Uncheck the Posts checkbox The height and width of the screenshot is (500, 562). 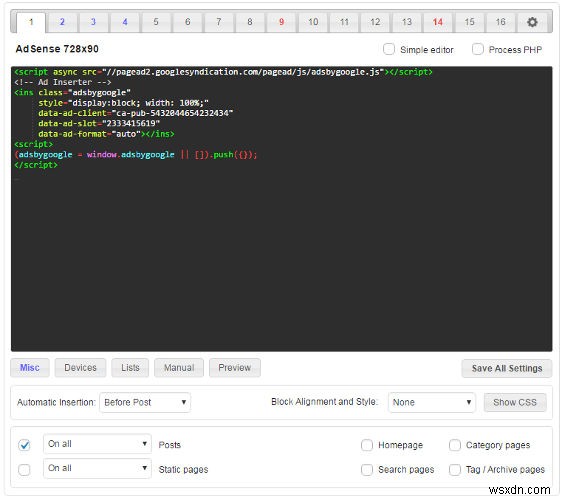24,445
